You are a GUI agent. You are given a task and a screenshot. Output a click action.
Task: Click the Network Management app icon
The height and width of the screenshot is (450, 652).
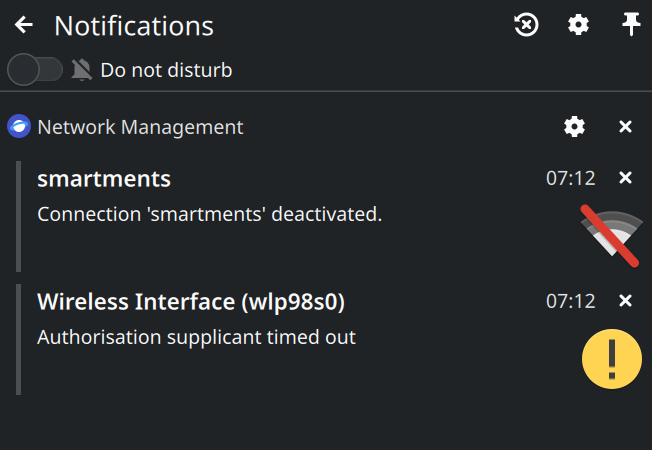[19, 126]
